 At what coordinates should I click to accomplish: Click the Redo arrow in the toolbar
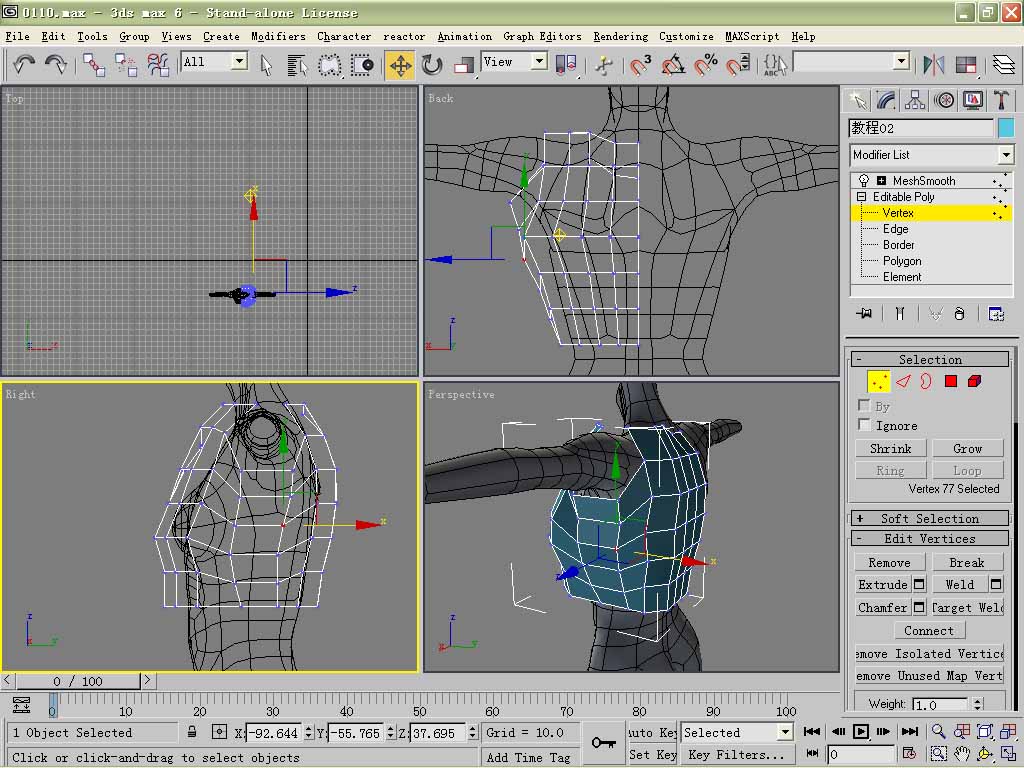click(56, 64)
